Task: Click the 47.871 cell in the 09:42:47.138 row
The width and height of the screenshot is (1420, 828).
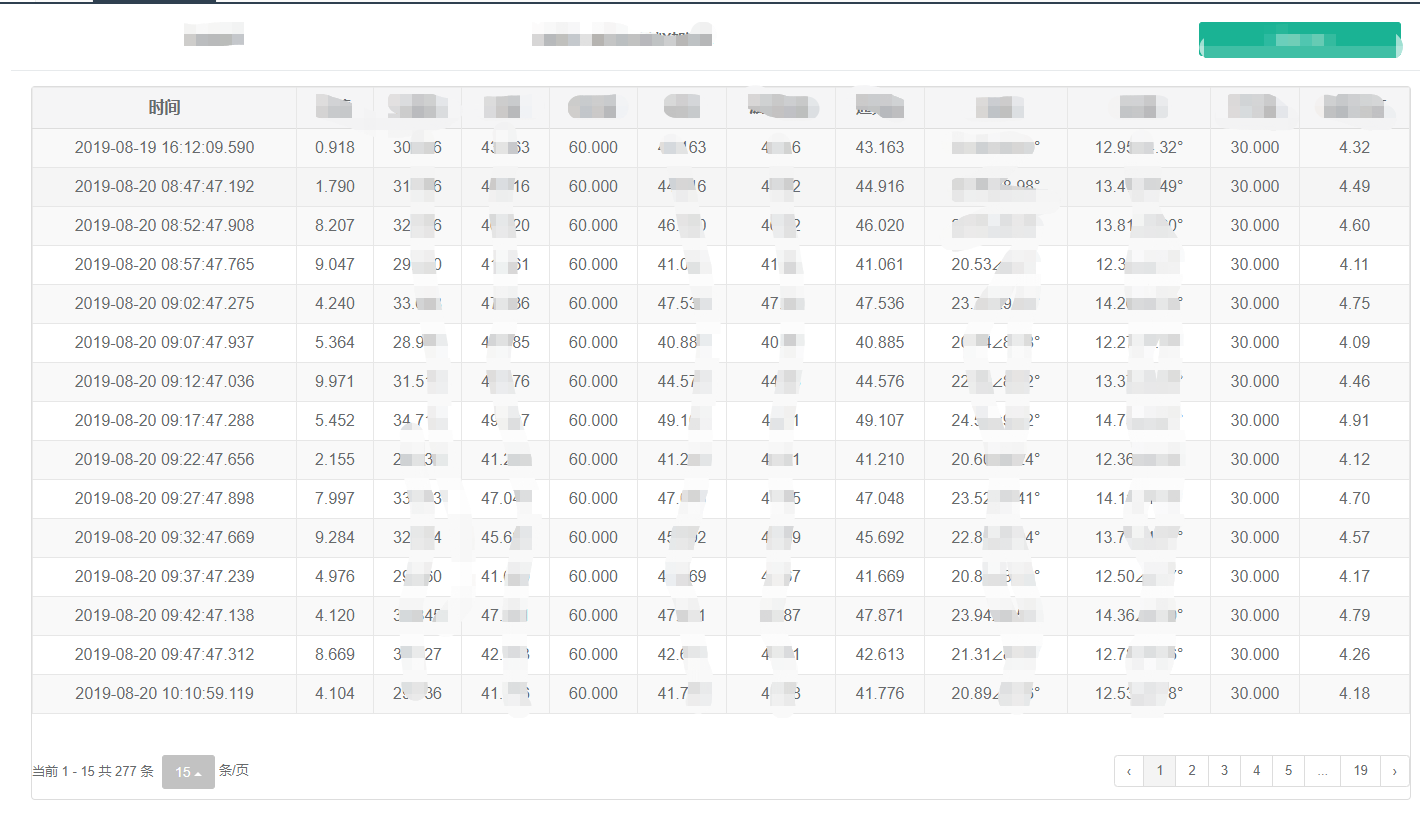Action: point(880,615)
